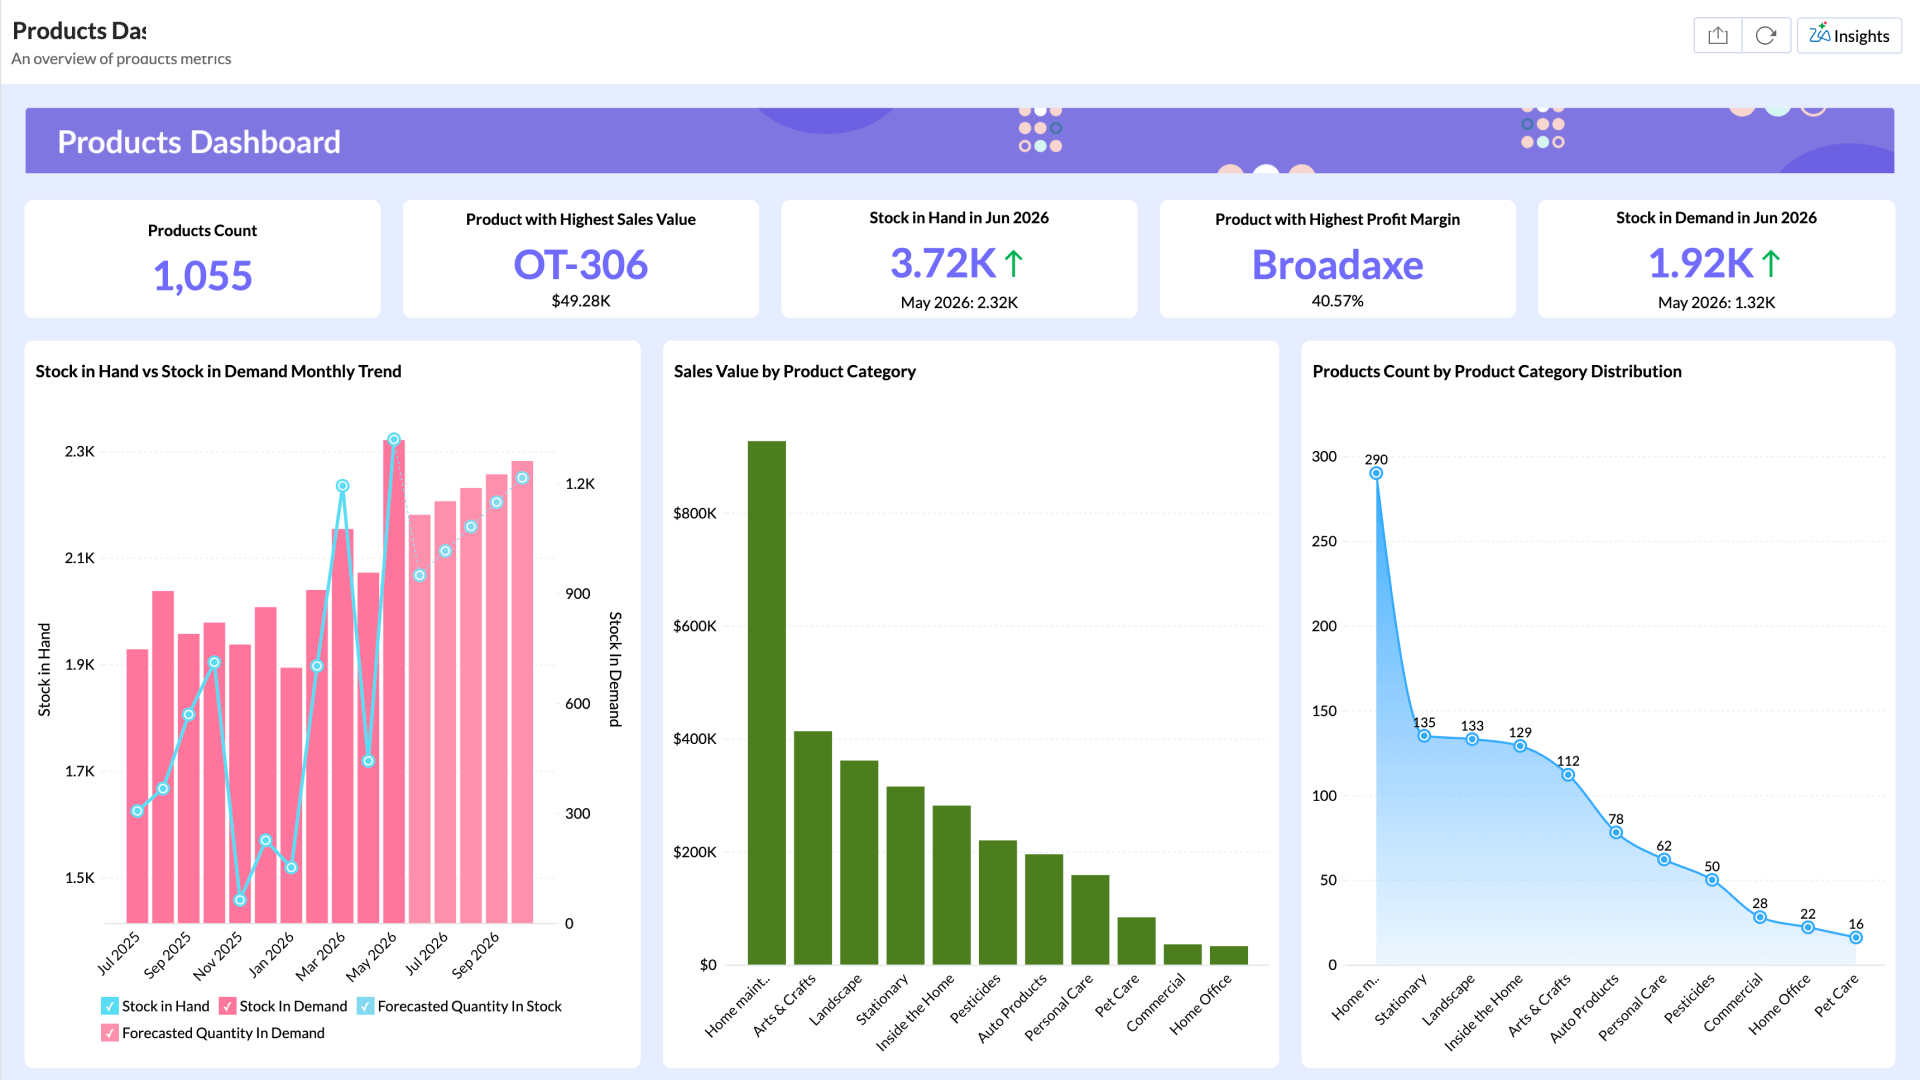Toggle Forecasted Quantity In Demand legend checkbox
Screen dimensions: 1920x1080
tap(110, 1033)
